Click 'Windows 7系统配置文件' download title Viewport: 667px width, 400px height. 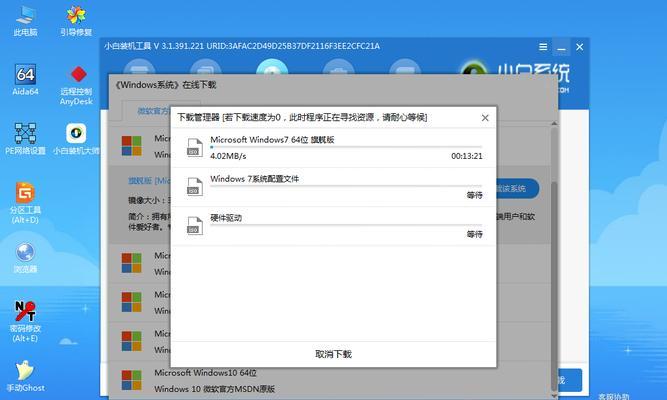tap(254, 179)
